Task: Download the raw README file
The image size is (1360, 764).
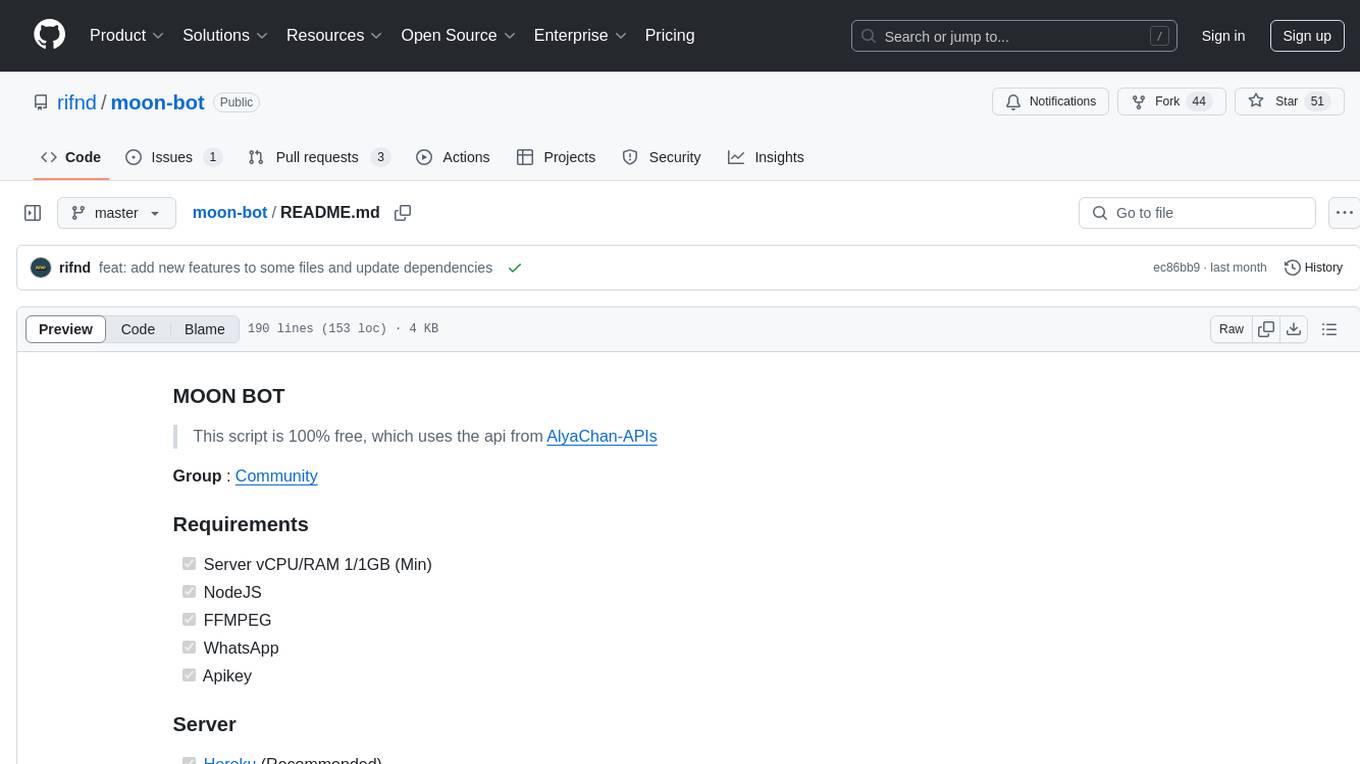Action: tap(1293, 329)
